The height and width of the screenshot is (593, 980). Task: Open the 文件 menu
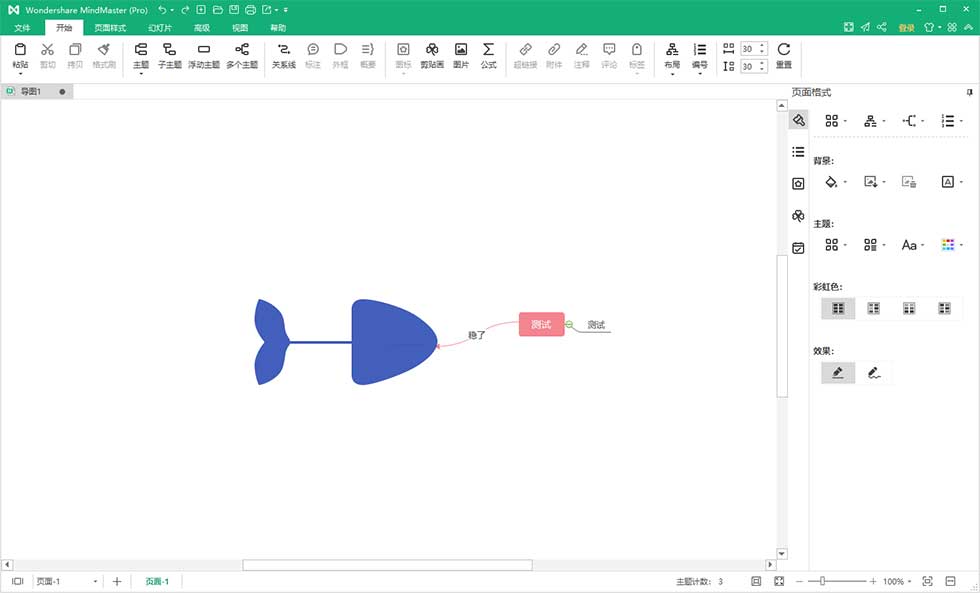[x=22, y=27]
